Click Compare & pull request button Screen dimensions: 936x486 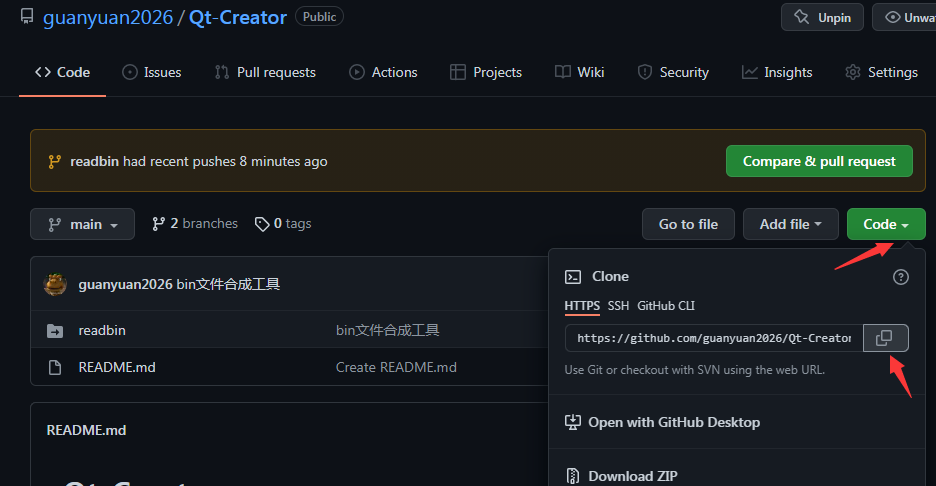(819, 161)
